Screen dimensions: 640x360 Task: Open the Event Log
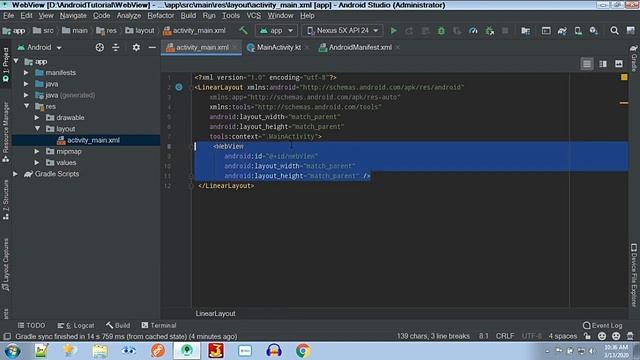(x=602, y=325)
